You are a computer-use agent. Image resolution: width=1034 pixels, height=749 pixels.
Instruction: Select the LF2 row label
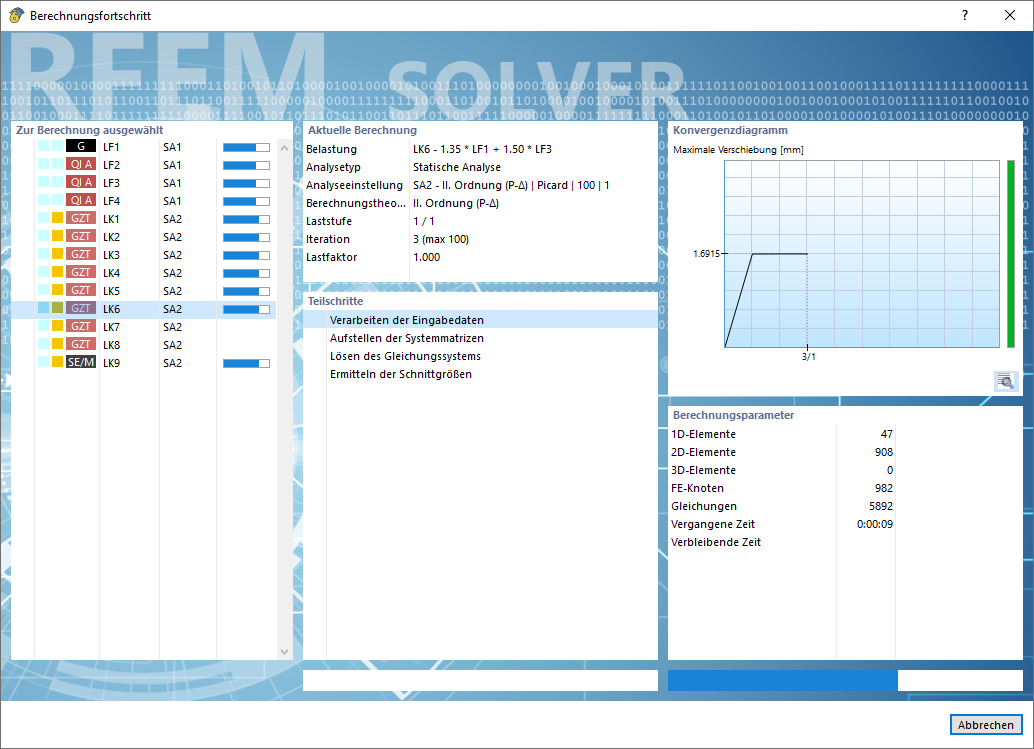click(111, 165)
